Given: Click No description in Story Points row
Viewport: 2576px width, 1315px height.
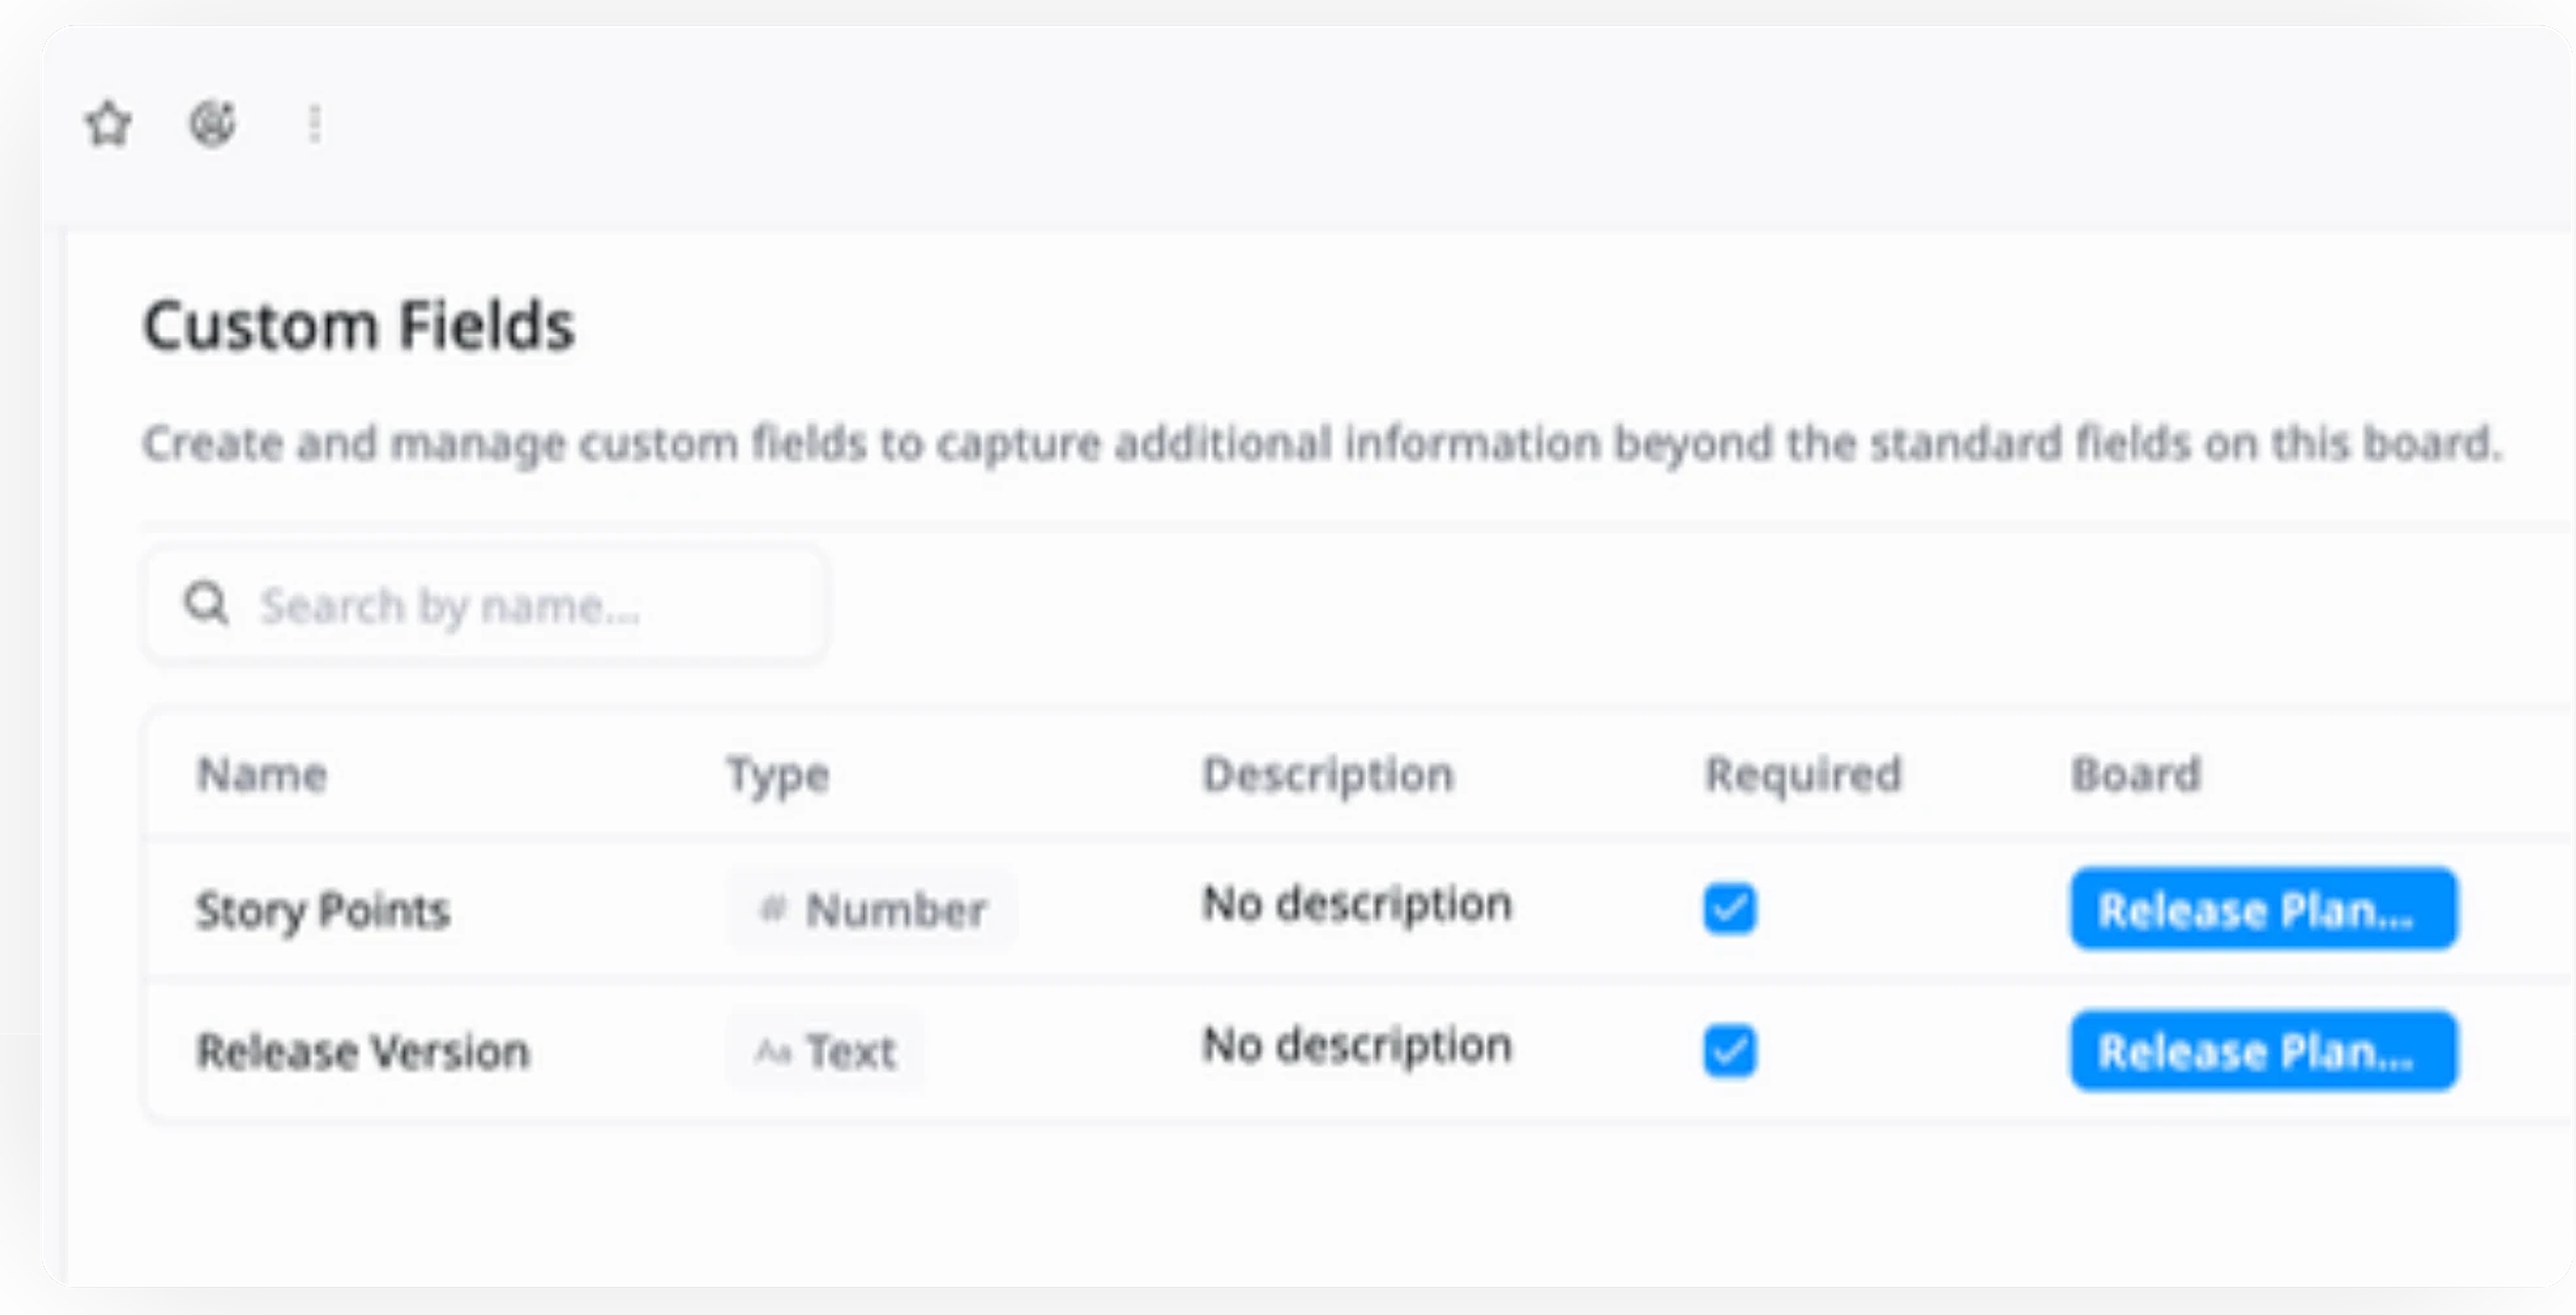Looking at the screenshot, I should coord(1357,904).
